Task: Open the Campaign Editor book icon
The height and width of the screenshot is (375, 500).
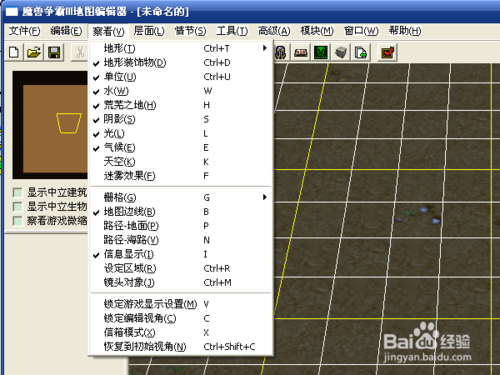Action: click(x=301, y=52)
